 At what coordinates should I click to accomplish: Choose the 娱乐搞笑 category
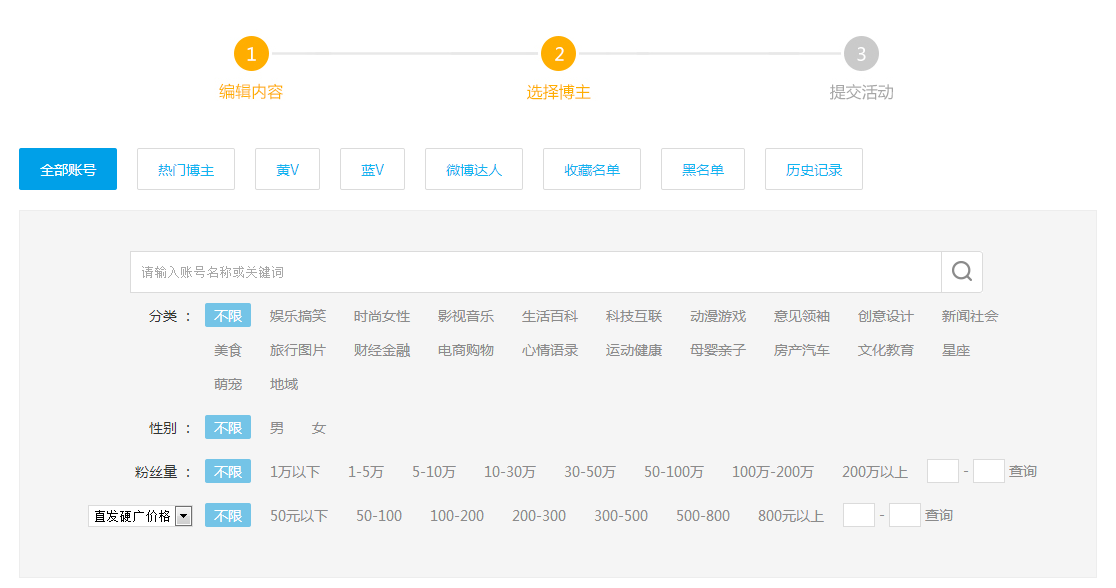298,316
